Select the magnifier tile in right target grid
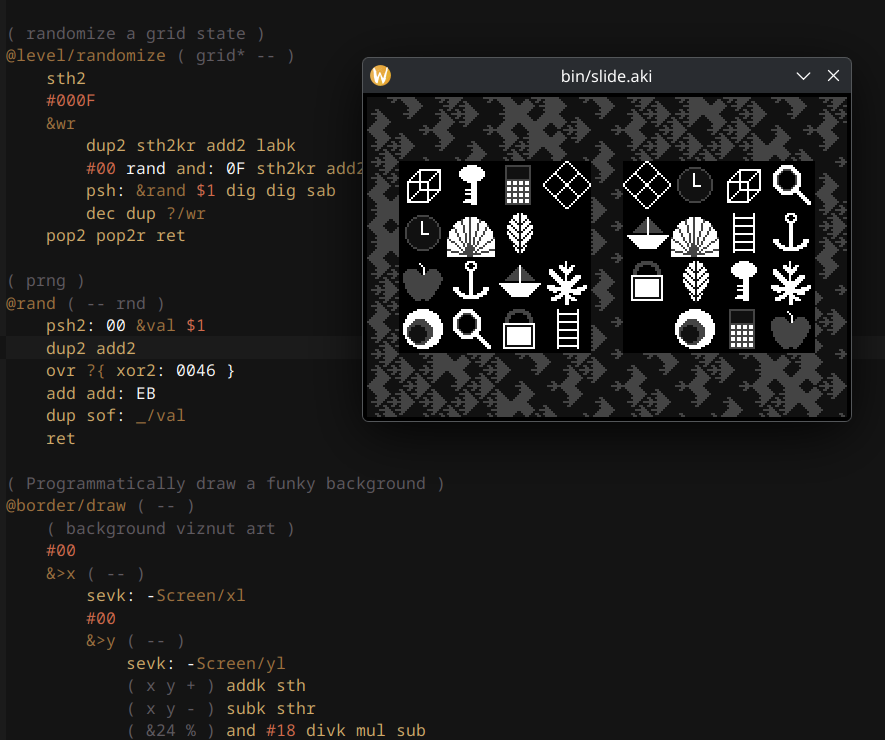 tap(791, 185)
